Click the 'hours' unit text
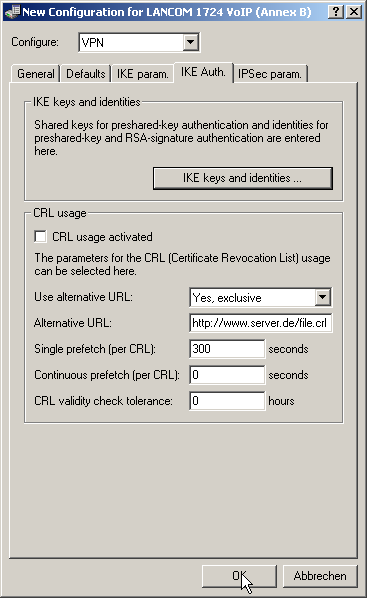 pyautogui.click(x=281, y=401)
